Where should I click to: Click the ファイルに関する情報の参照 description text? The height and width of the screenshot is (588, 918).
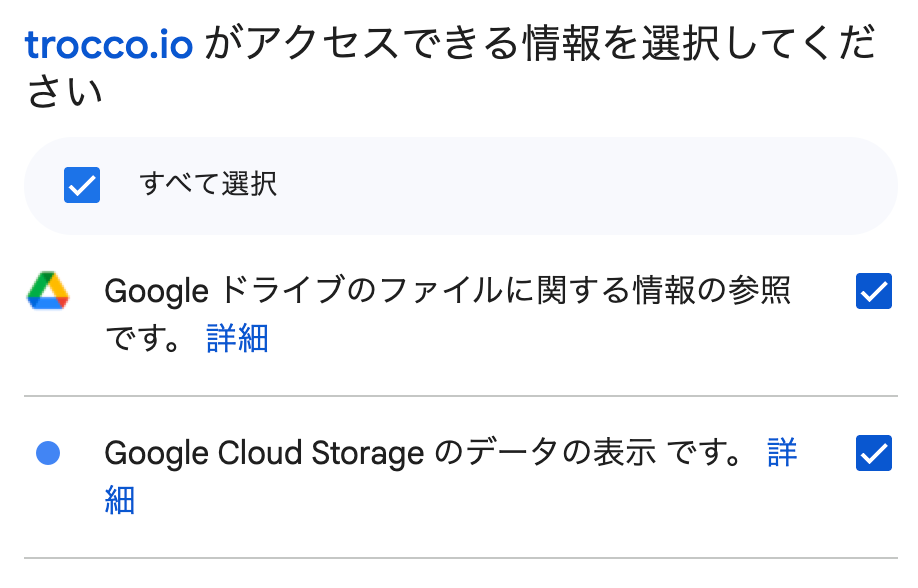(560, 292)
